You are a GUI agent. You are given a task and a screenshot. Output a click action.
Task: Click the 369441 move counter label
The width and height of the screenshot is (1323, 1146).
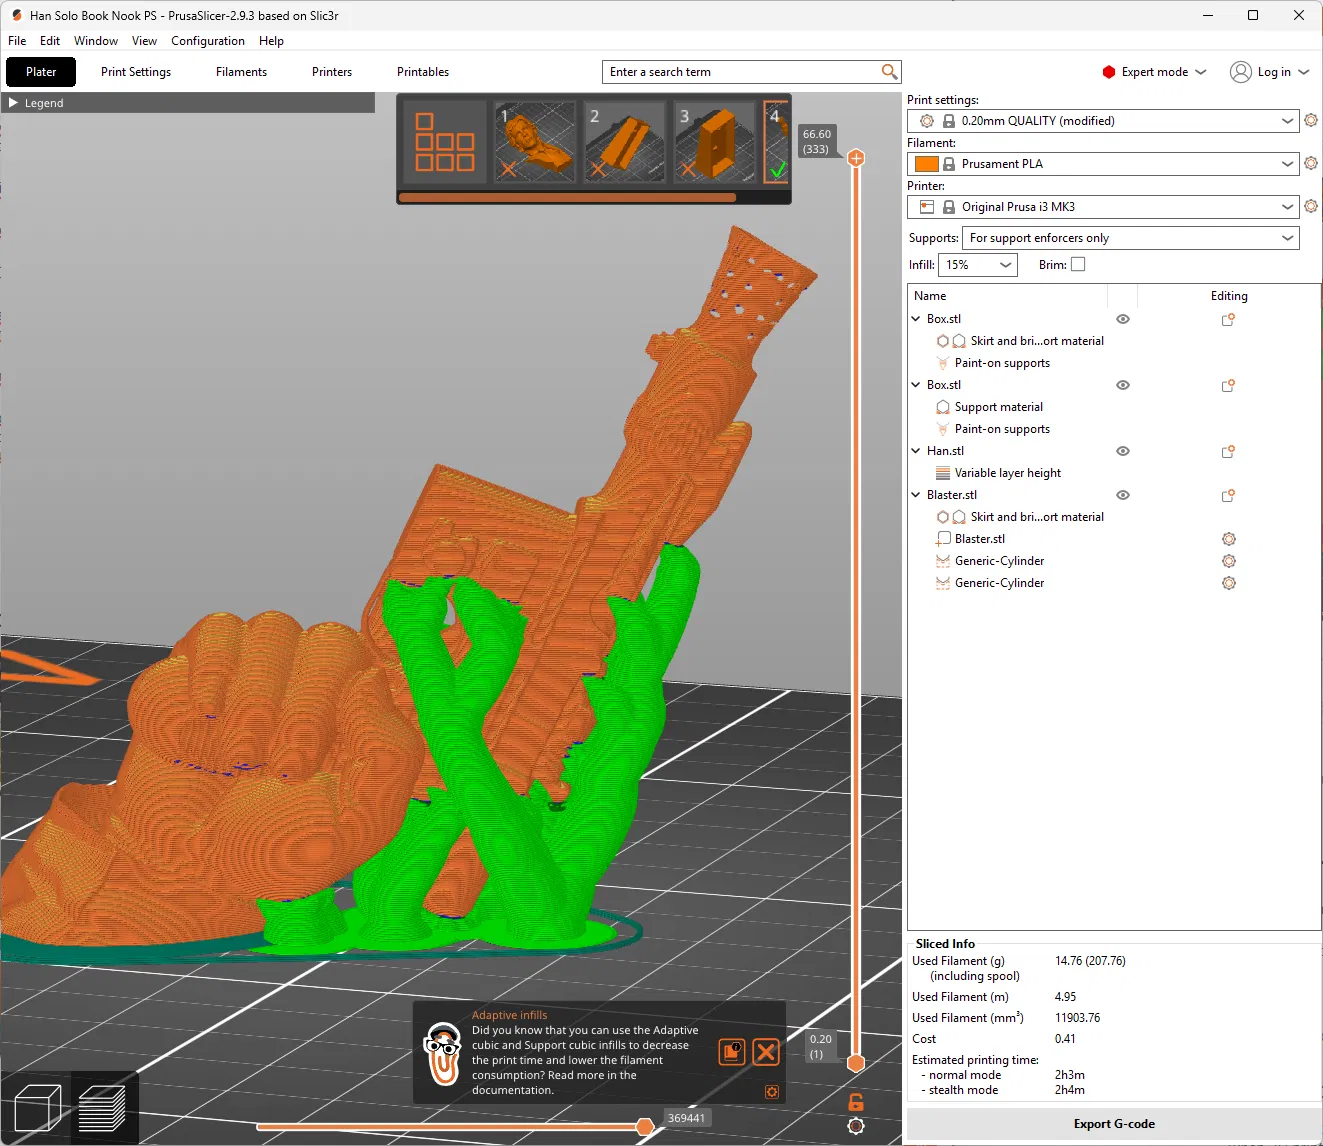coord(686,1118)
